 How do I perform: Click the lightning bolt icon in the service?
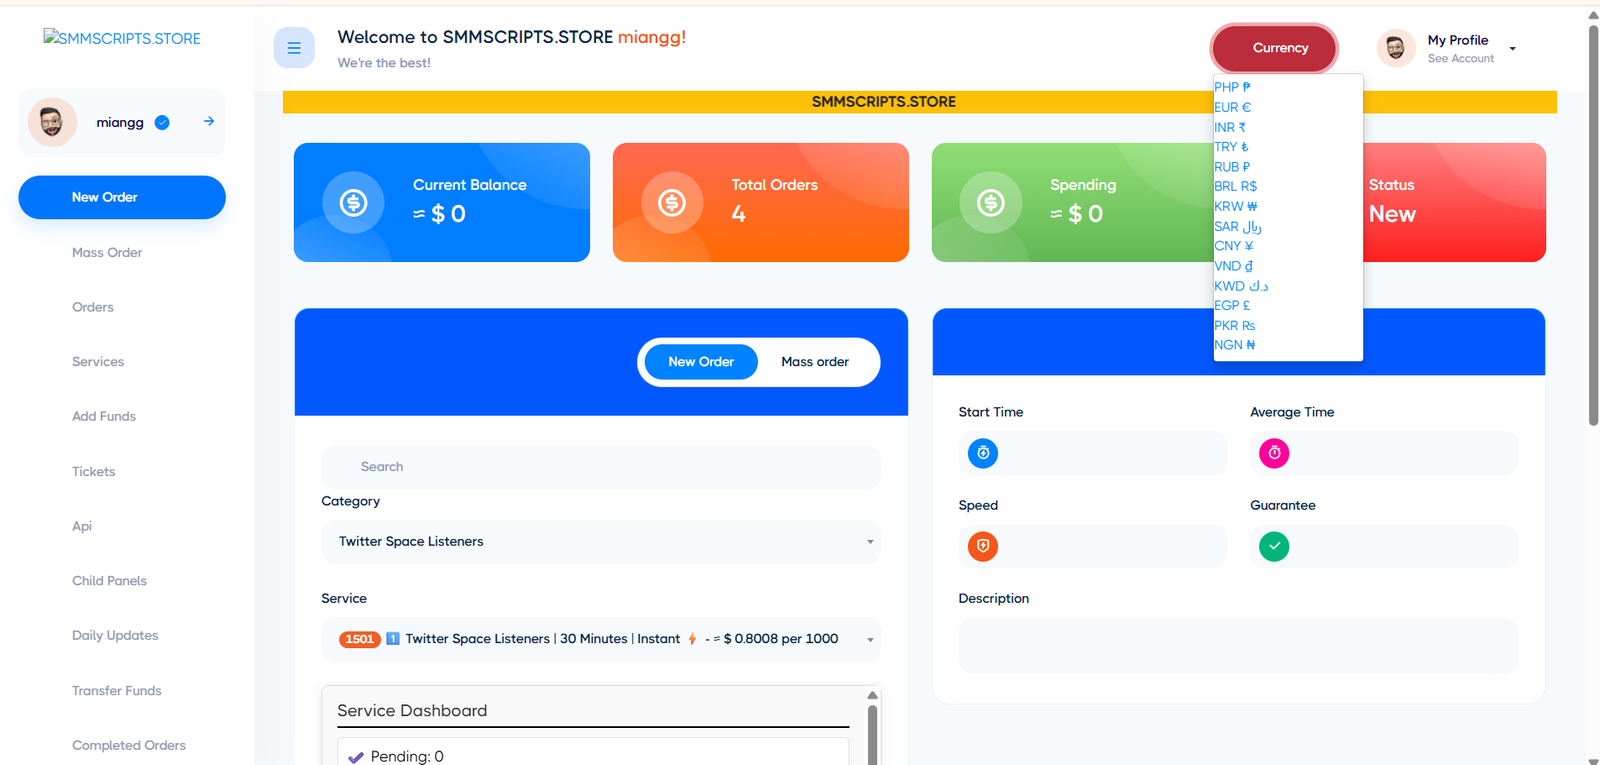point(692,639)
